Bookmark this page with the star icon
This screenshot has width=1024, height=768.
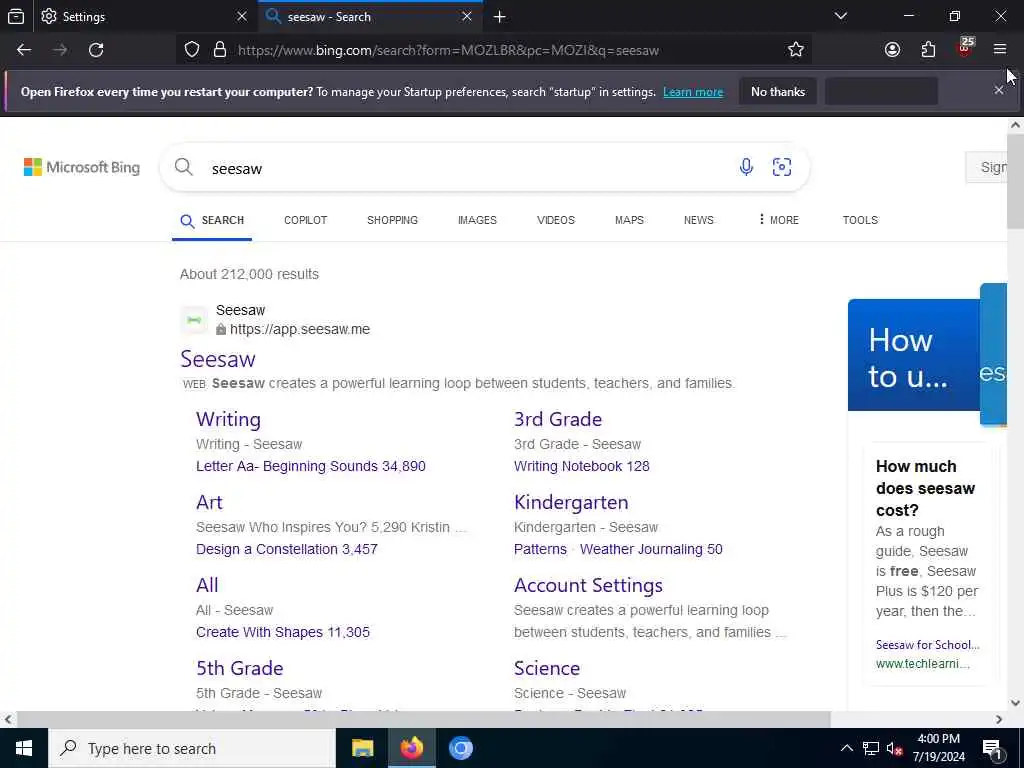795,50
